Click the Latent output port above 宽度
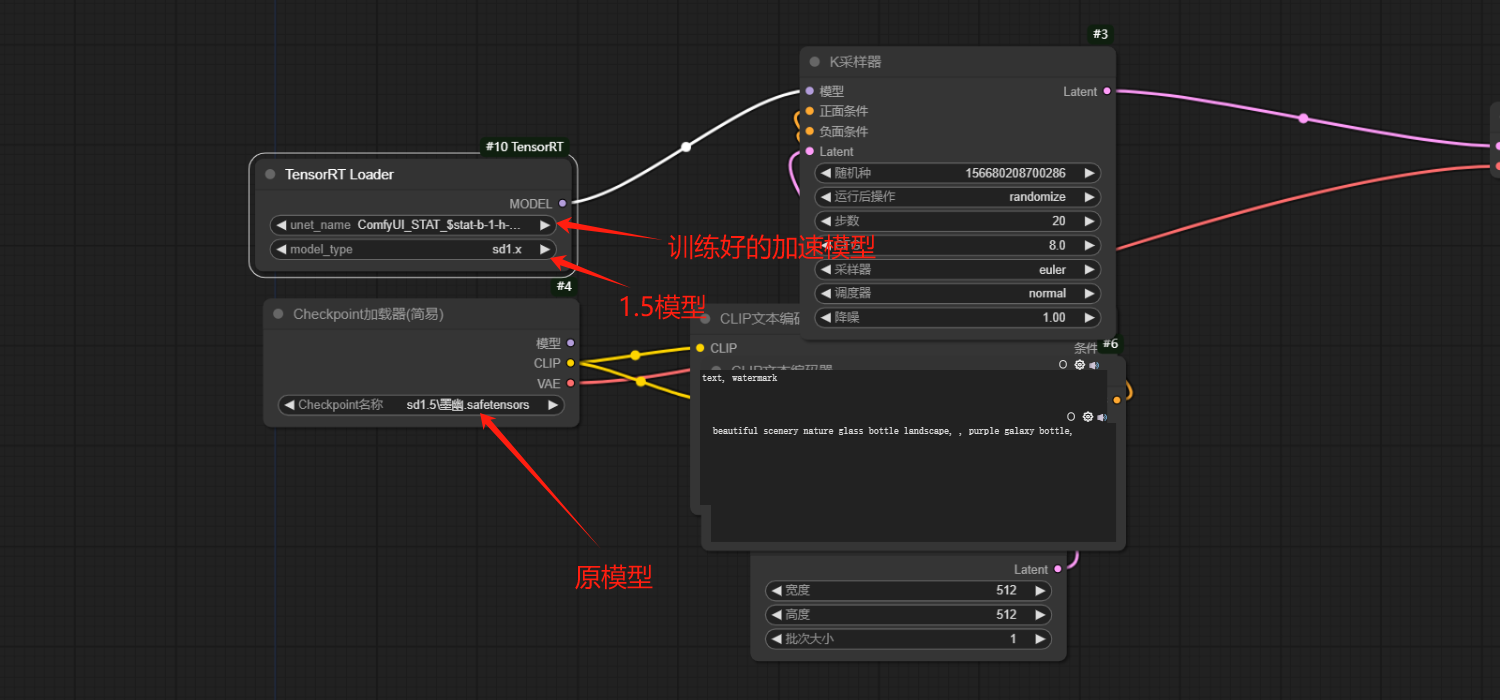The width and height of the screenshot is (1500, 700). [1058, 569]
